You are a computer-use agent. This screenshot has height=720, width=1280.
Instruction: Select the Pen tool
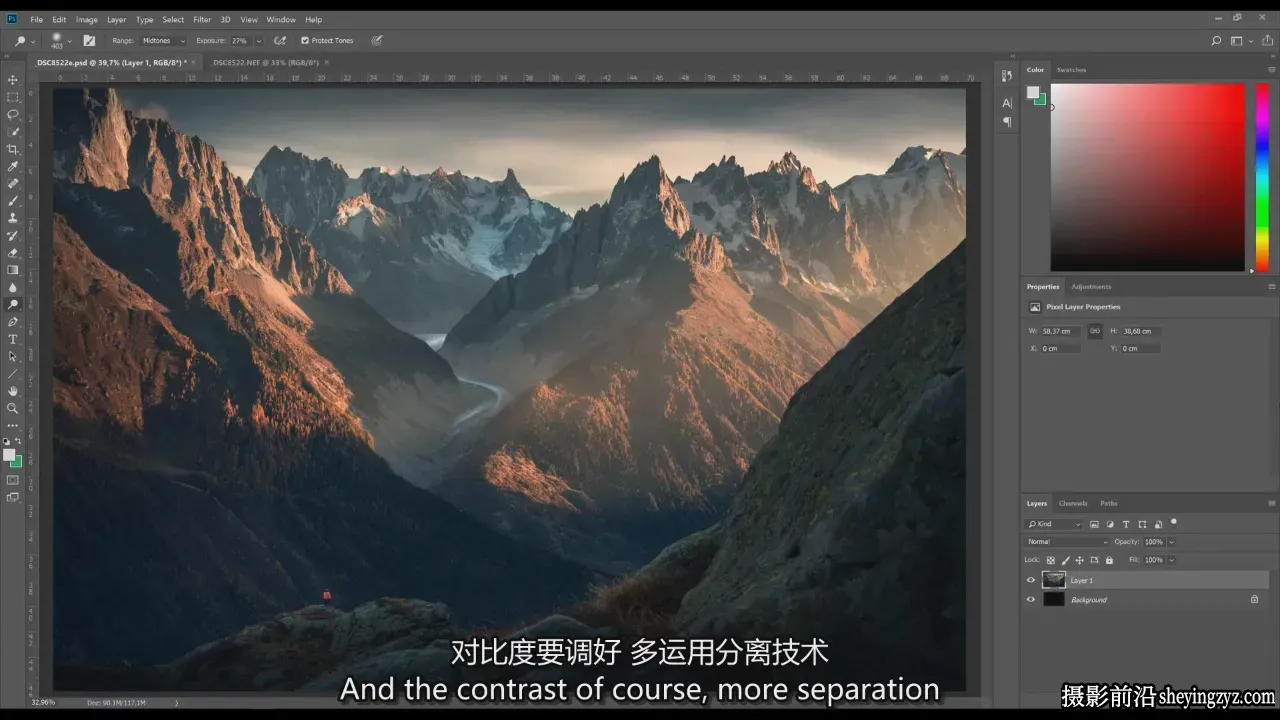point(13,322)
